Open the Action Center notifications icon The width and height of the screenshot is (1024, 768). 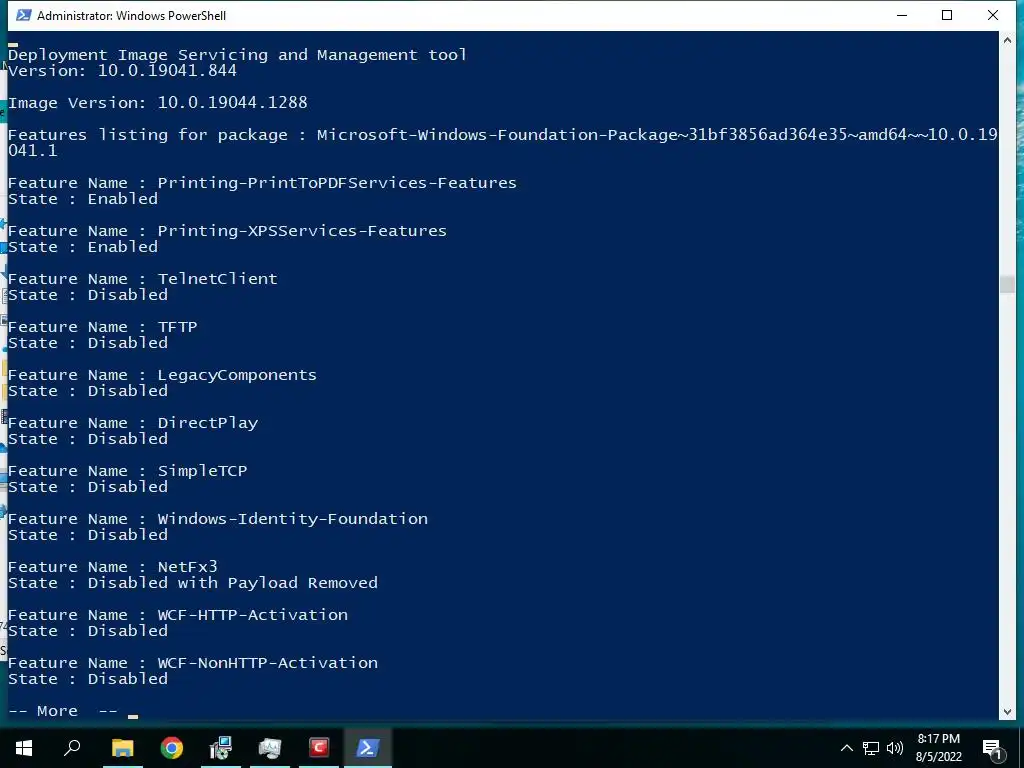coord(992,749)
